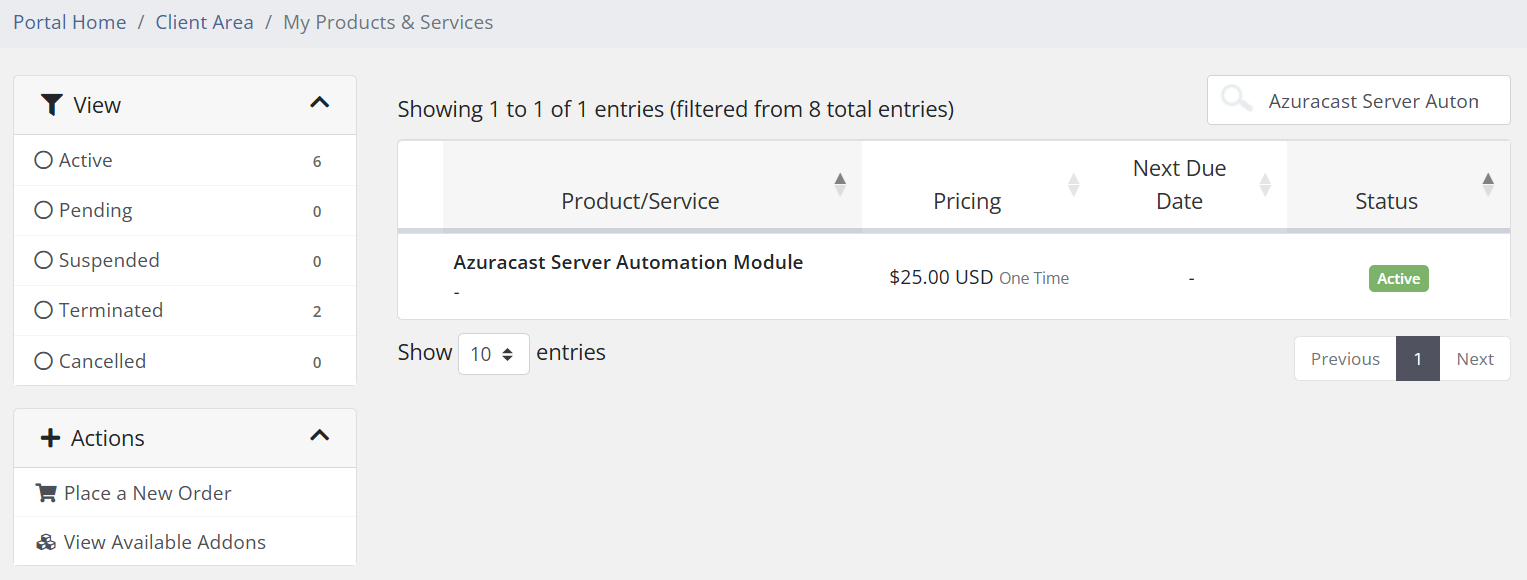
Task: Click the plus icon beside Actions
Action: [x=49, y=438]
